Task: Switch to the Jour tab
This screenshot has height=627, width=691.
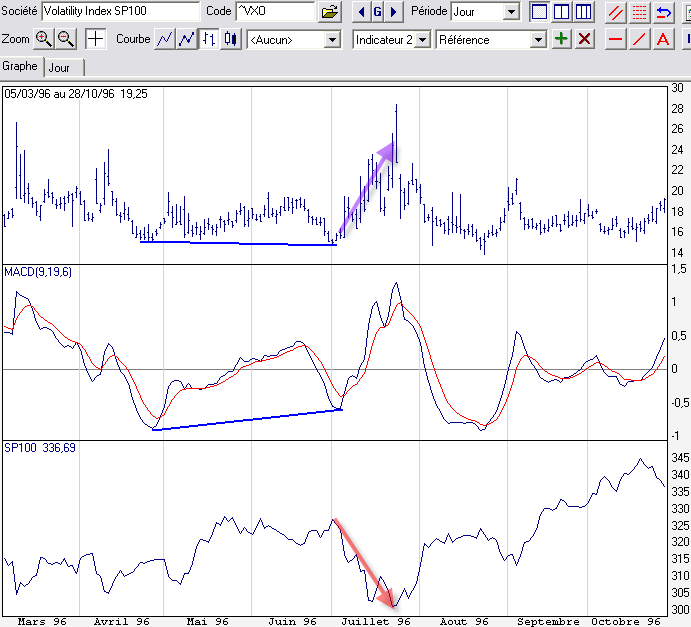Action: point(59,67)
